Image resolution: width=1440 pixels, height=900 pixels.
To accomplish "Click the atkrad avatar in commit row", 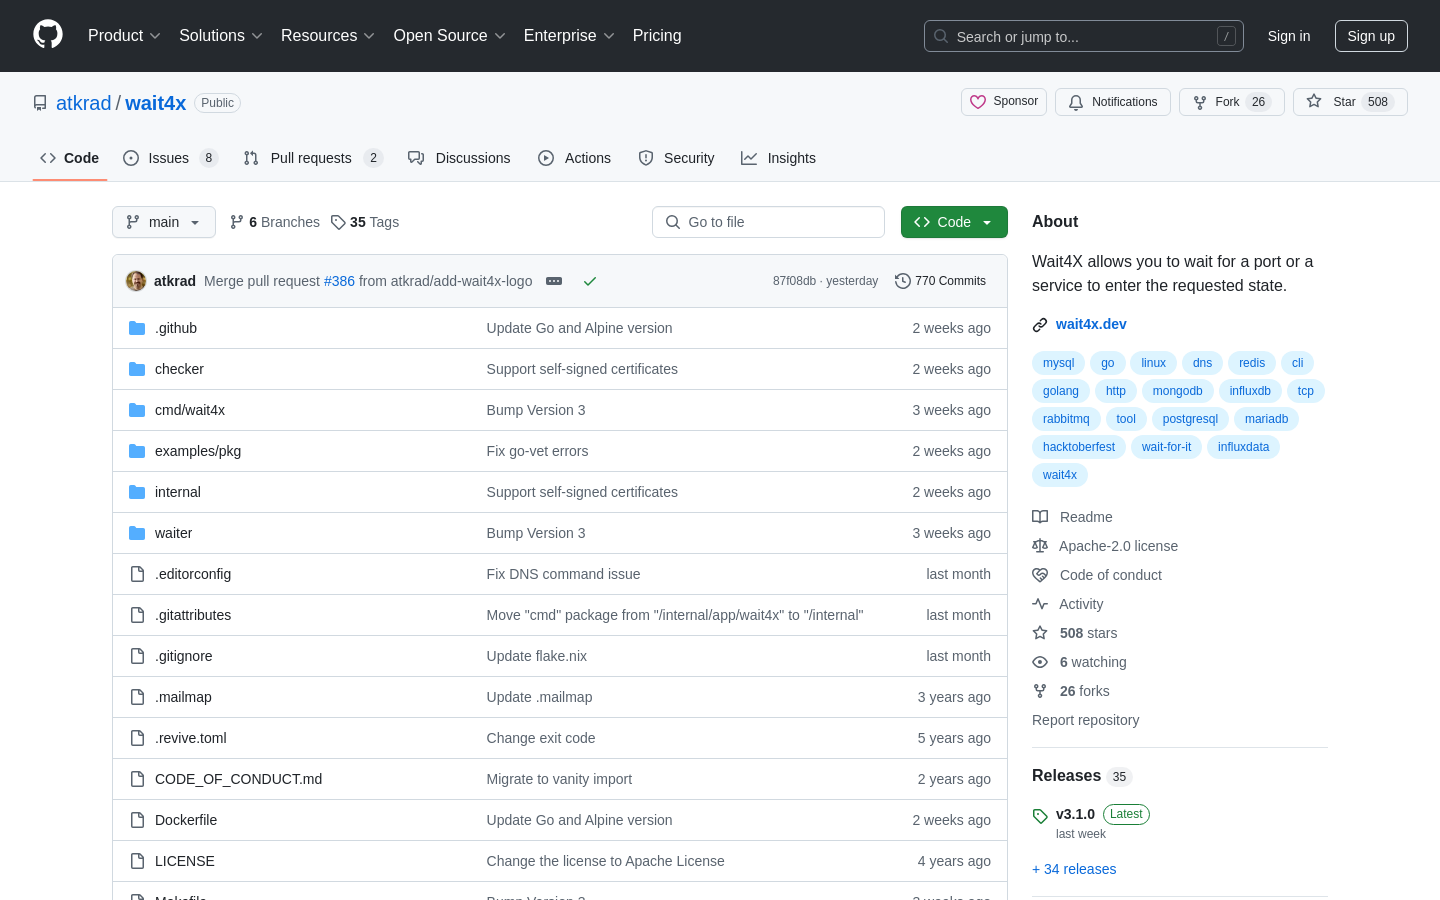I will tap(136, 281).
